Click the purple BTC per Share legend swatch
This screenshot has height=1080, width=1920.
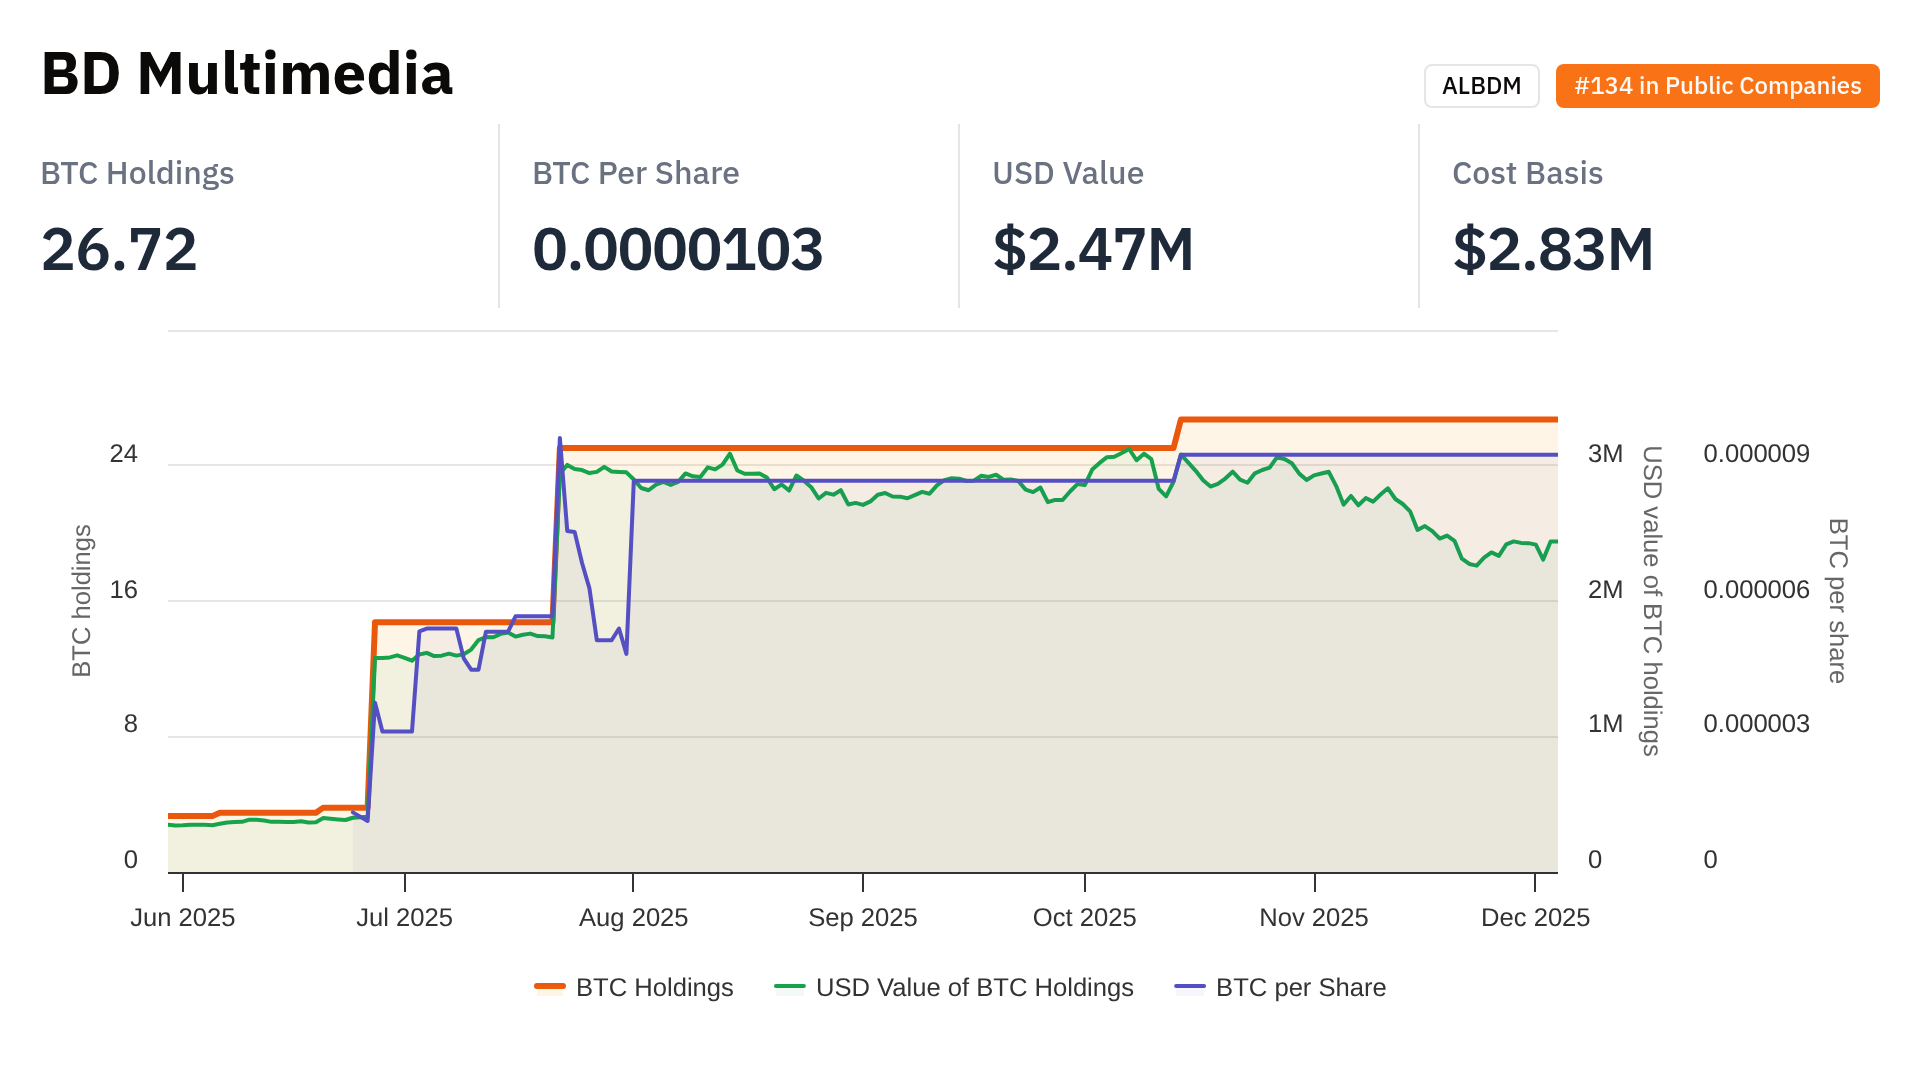click(1190, 988)
